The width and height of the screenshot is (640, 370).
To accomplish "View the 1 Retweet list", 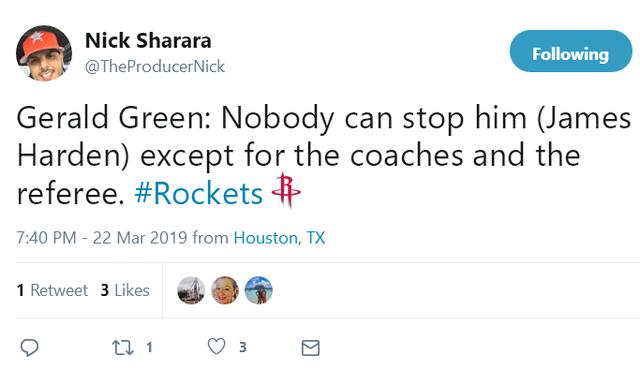I will pyautogui.click(x=52, y=290).
